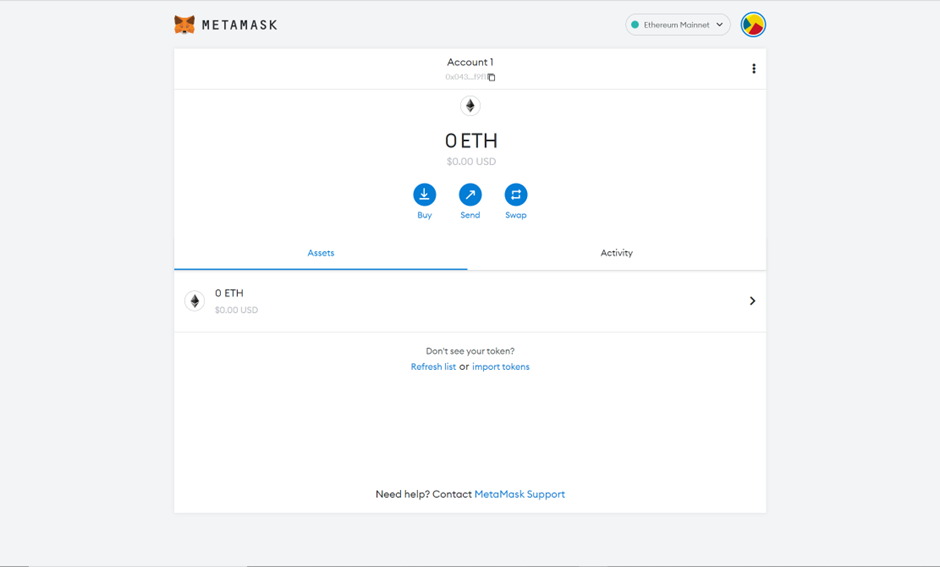Click the Refresh list link

pos(433,367)
